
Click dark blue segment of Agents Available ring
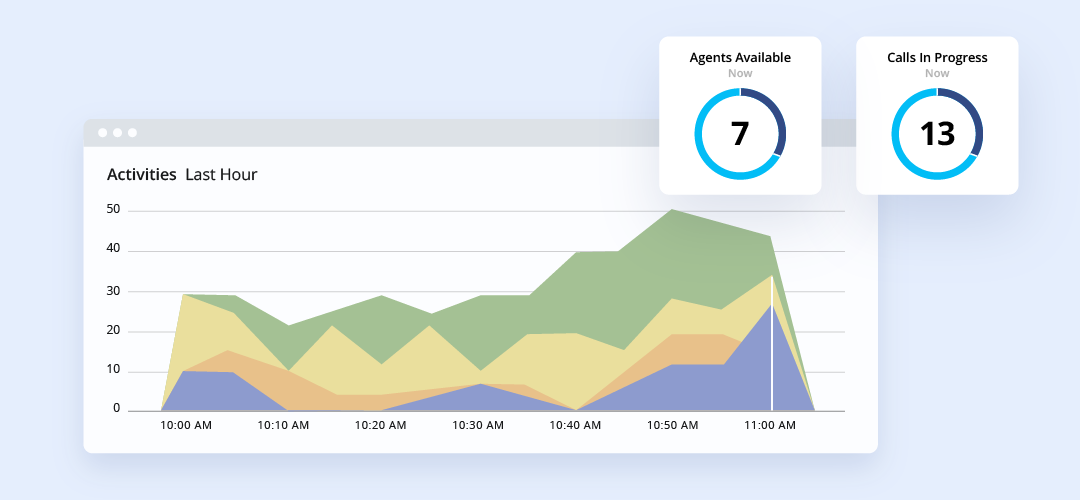[778, 116]
